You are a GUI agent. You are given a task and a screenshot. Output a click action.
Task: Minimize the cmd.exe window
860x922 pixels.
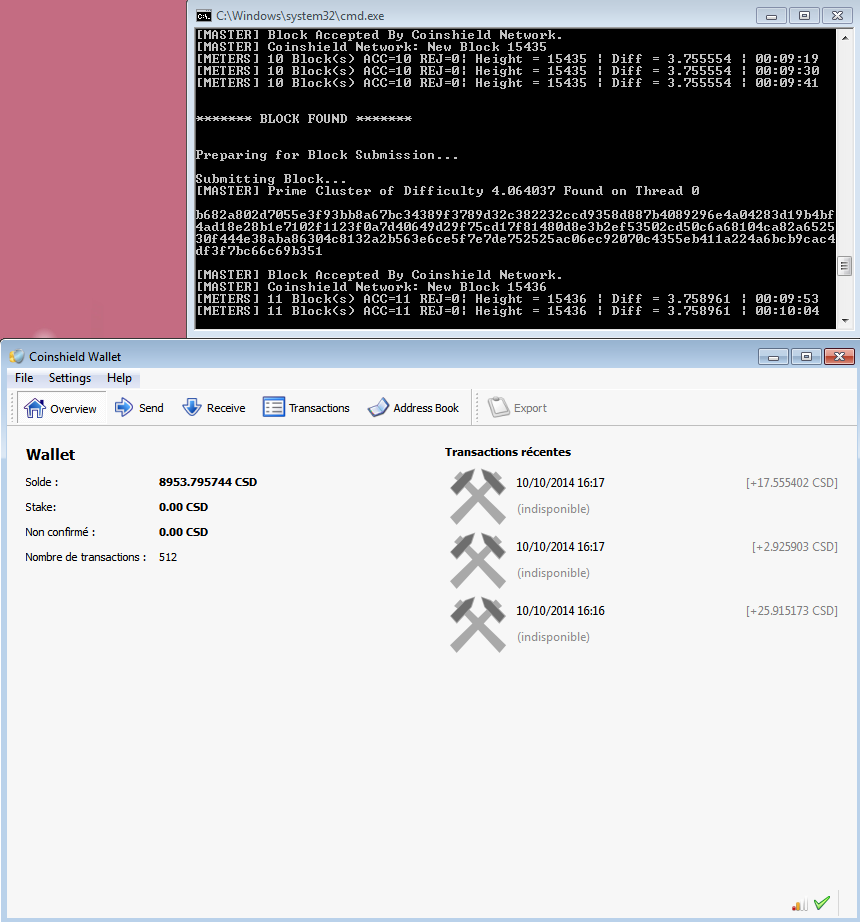pyautogui.click(x=772, y=16)
